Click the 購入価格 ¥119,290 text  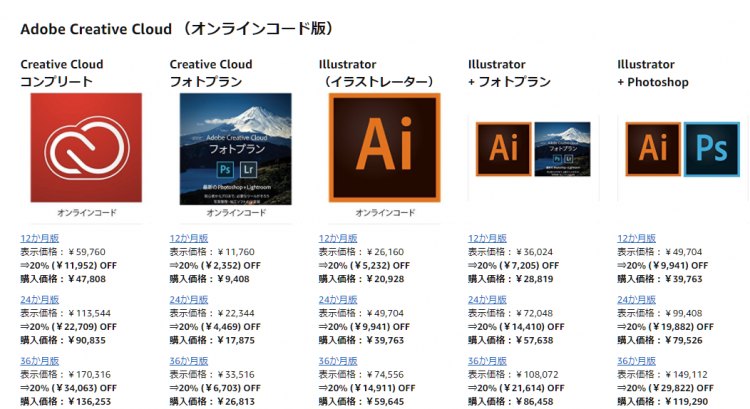coord(663,401)
